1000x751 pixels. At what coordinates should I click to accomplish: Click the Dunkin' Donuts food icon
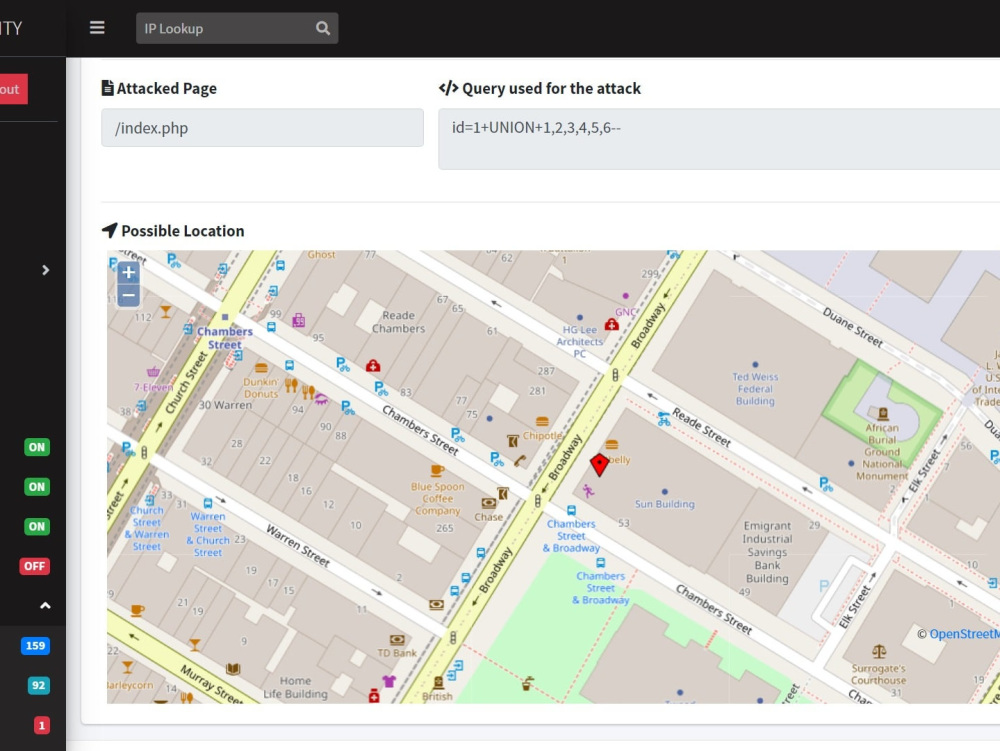click(261, 368)
